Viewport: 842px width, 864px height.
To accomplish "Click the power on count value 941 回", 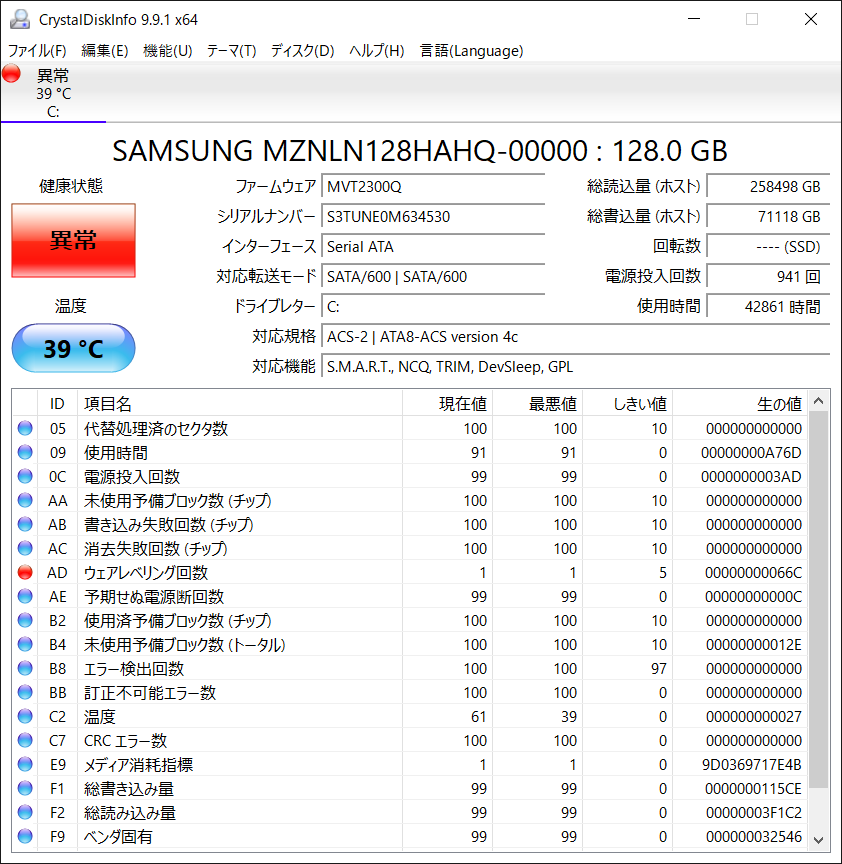I will (768, 276).
